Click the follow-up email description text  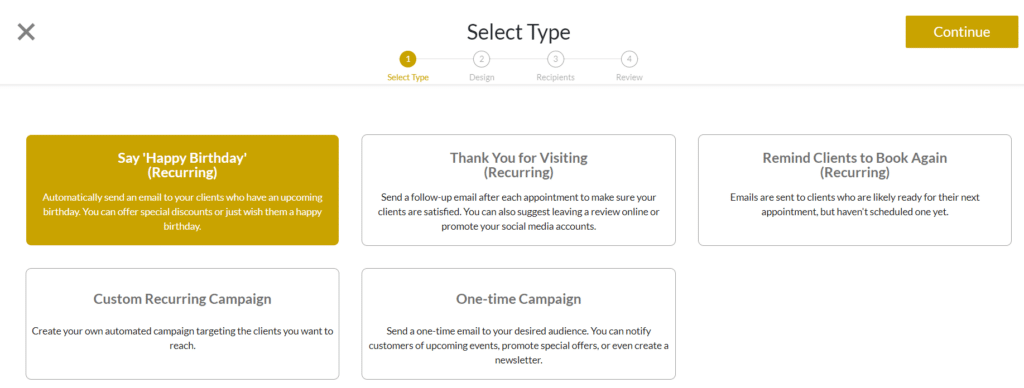[x=519, y=212]
